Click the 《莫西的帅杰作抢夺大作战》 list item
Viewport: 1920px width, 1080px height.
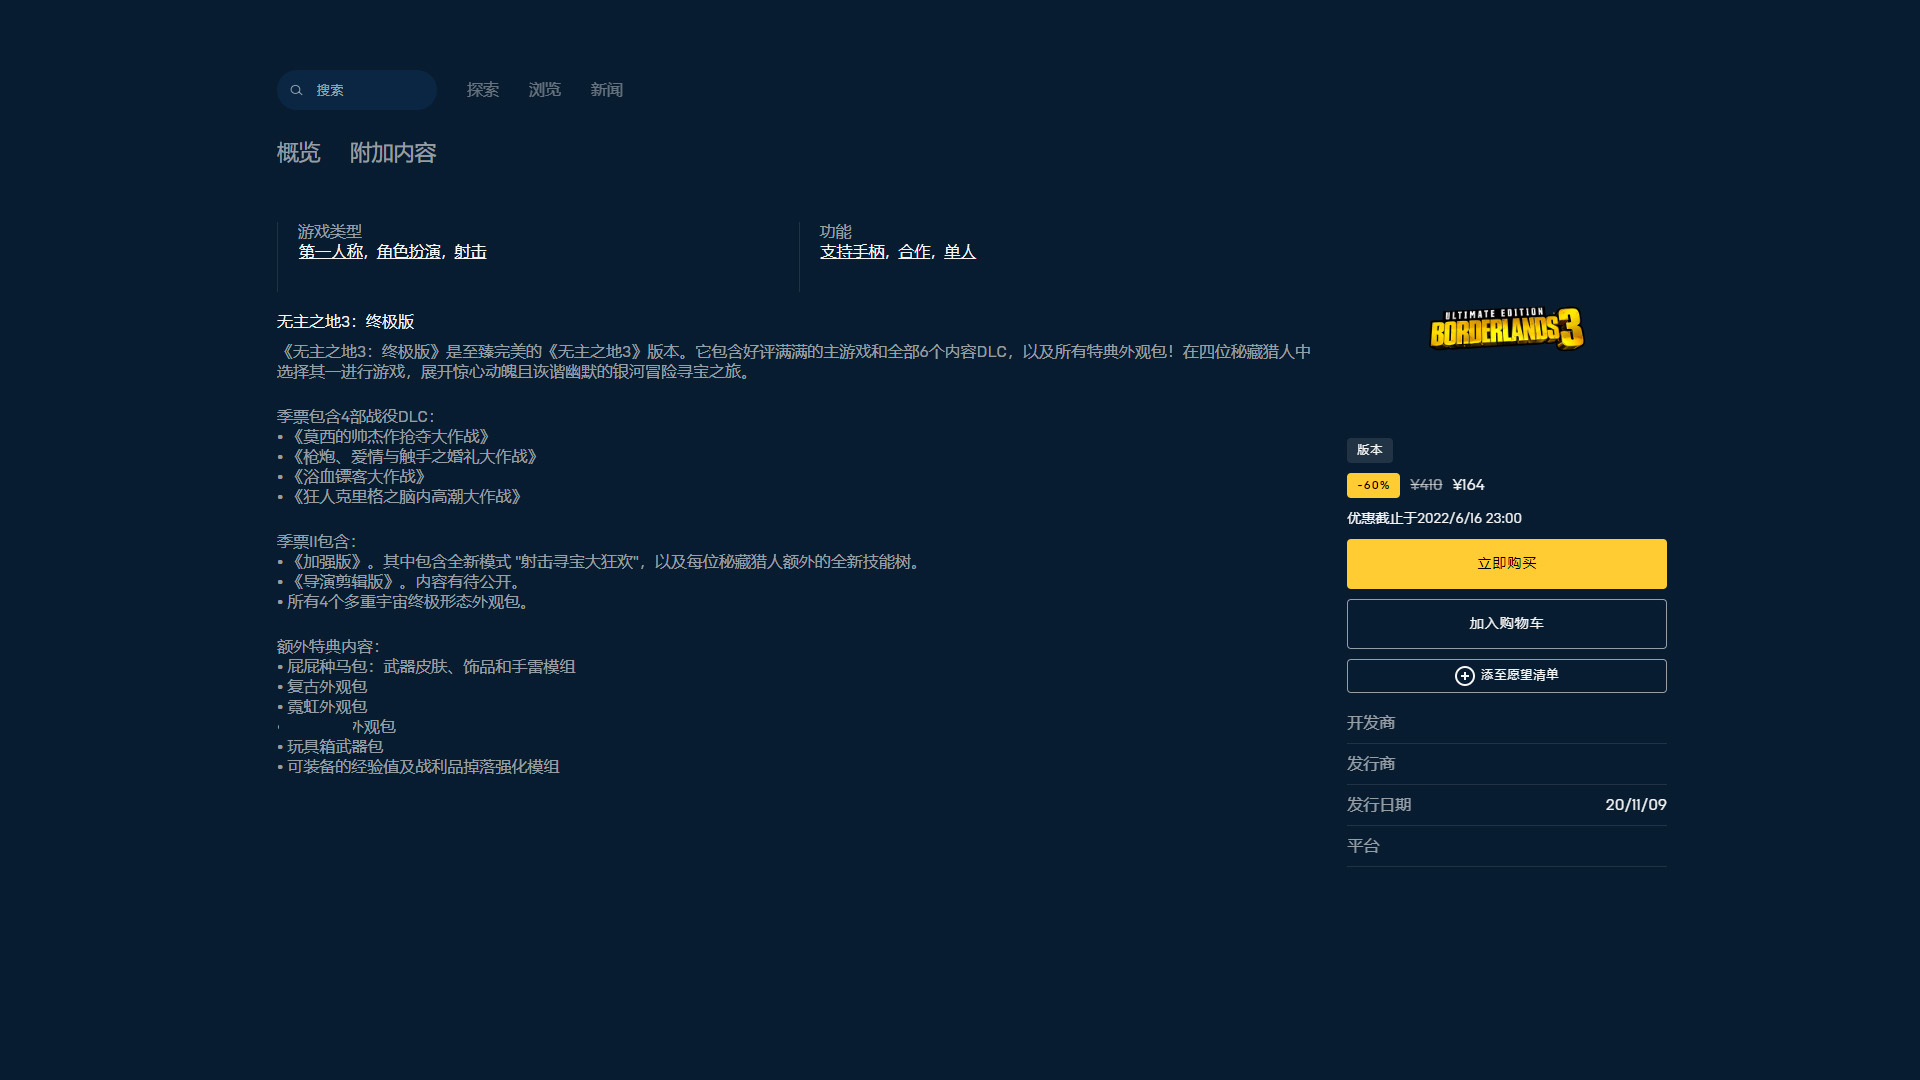pyautogui.click(x=384, y=437)
